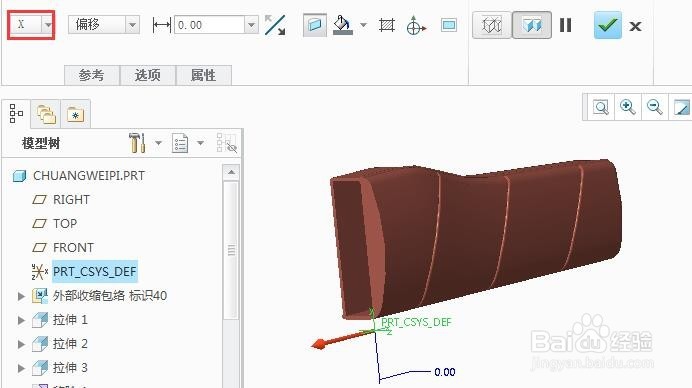Image resolution: width=692 pixels, height=388 pixels.
Task: Click the FRONT plane icon
Action: point(39,247)
